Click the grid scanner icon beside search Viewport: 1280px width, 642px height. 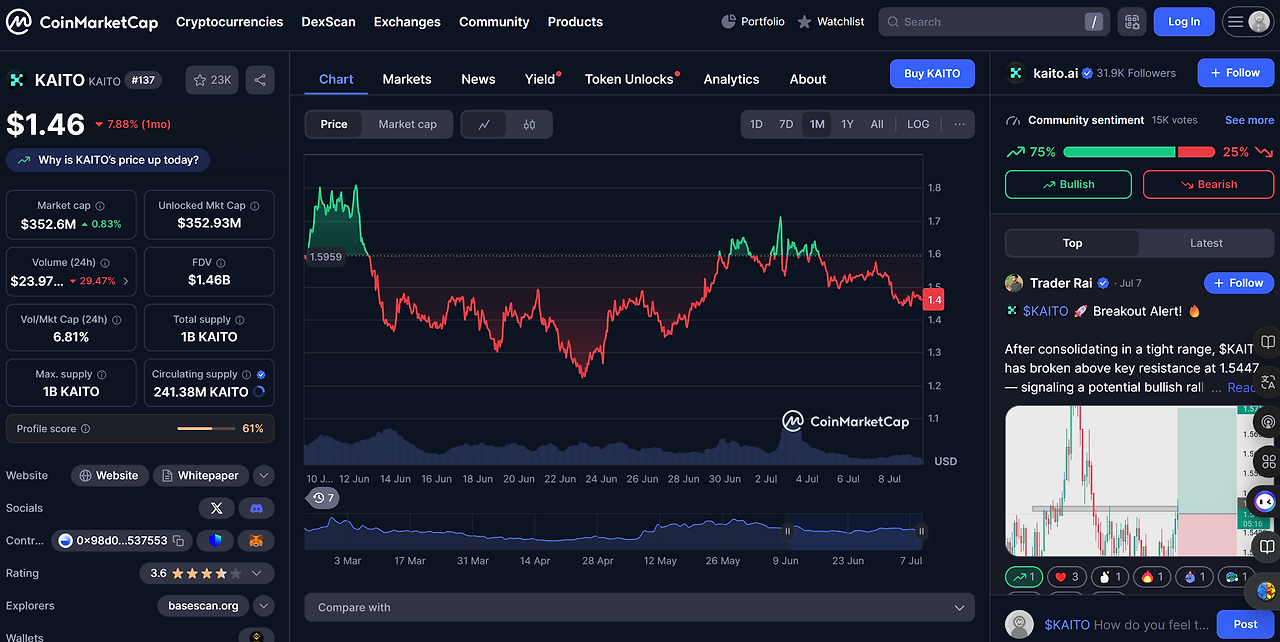[1132, 21]
